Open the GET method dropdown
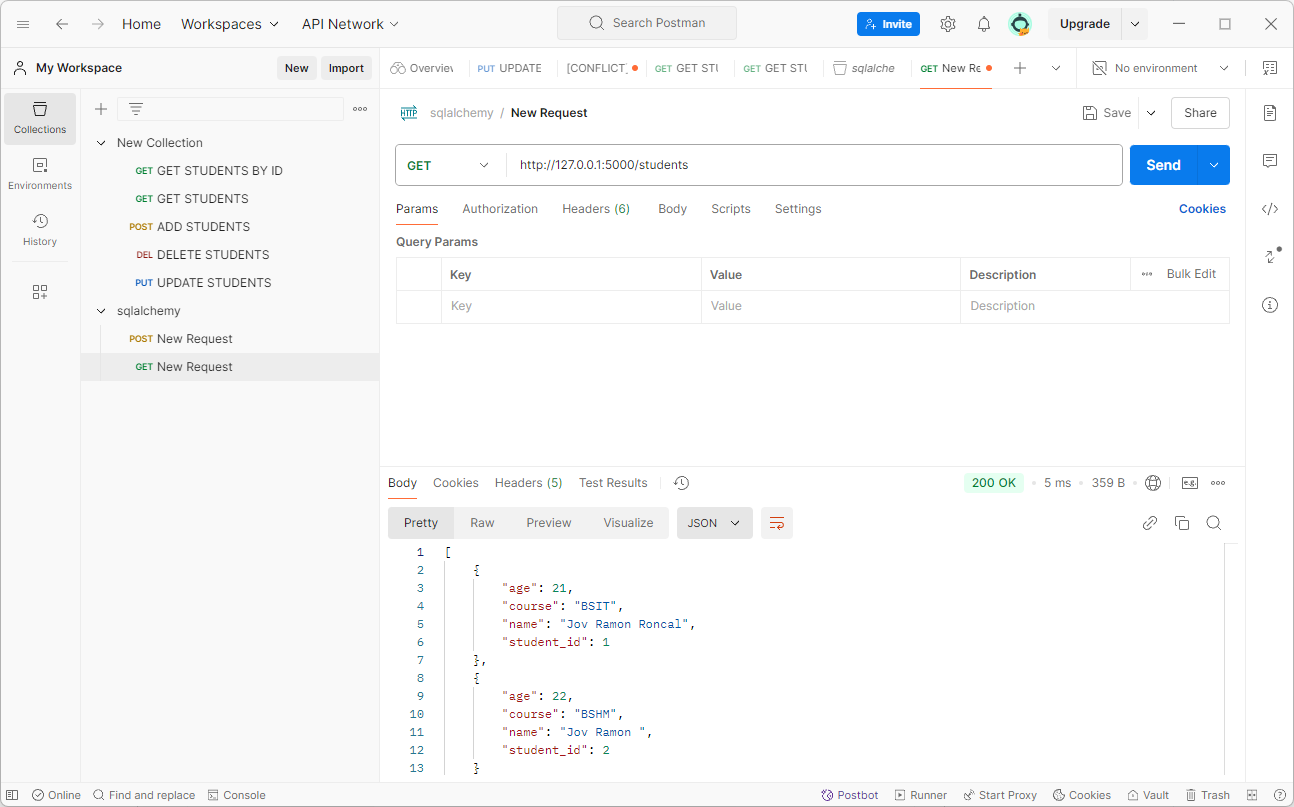 (x=450, y=165)
